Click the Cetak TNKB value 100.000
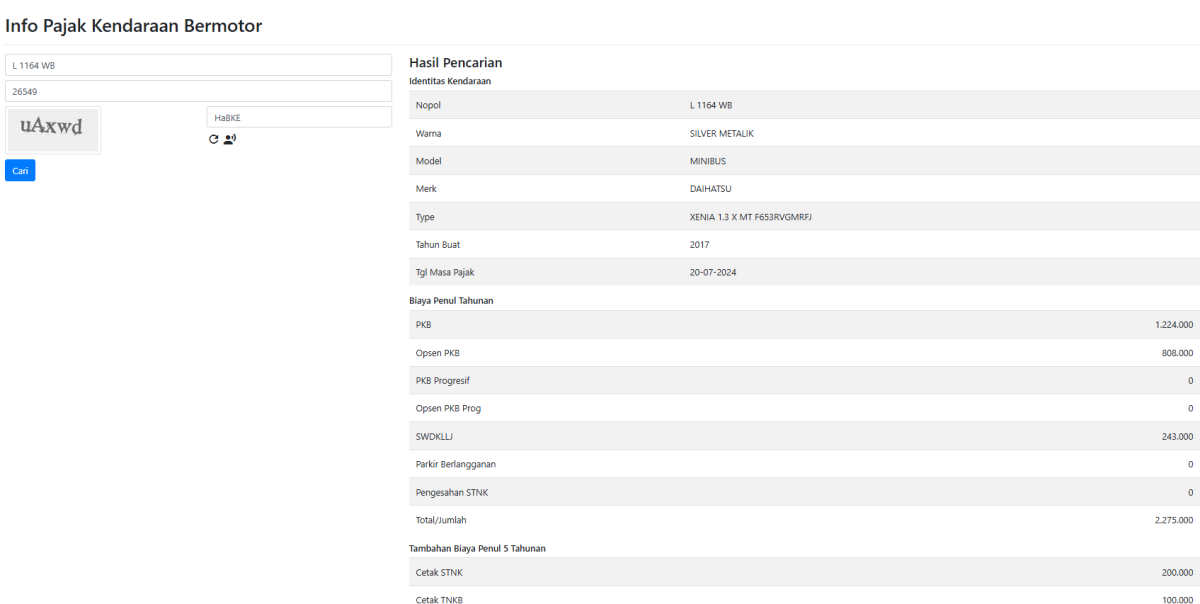 (1176, 600)
